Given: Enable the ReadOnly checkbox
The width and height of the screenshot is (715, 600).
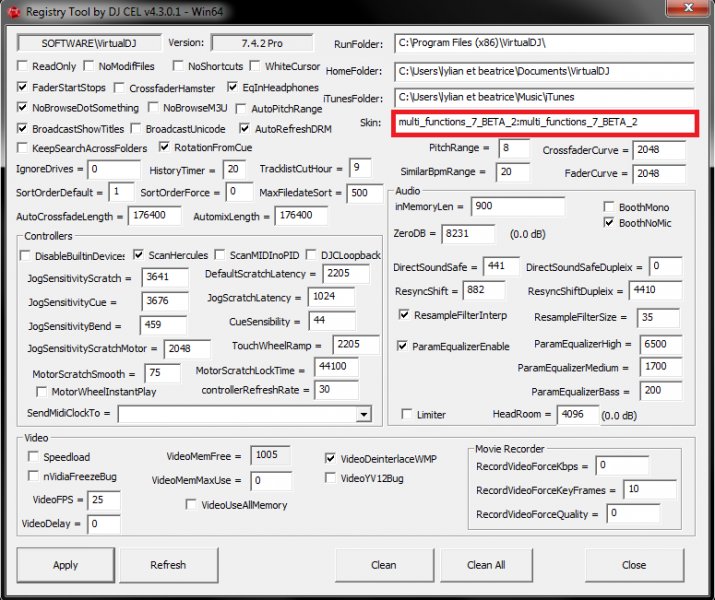Looking at the screenshot, I should point(22,66).
